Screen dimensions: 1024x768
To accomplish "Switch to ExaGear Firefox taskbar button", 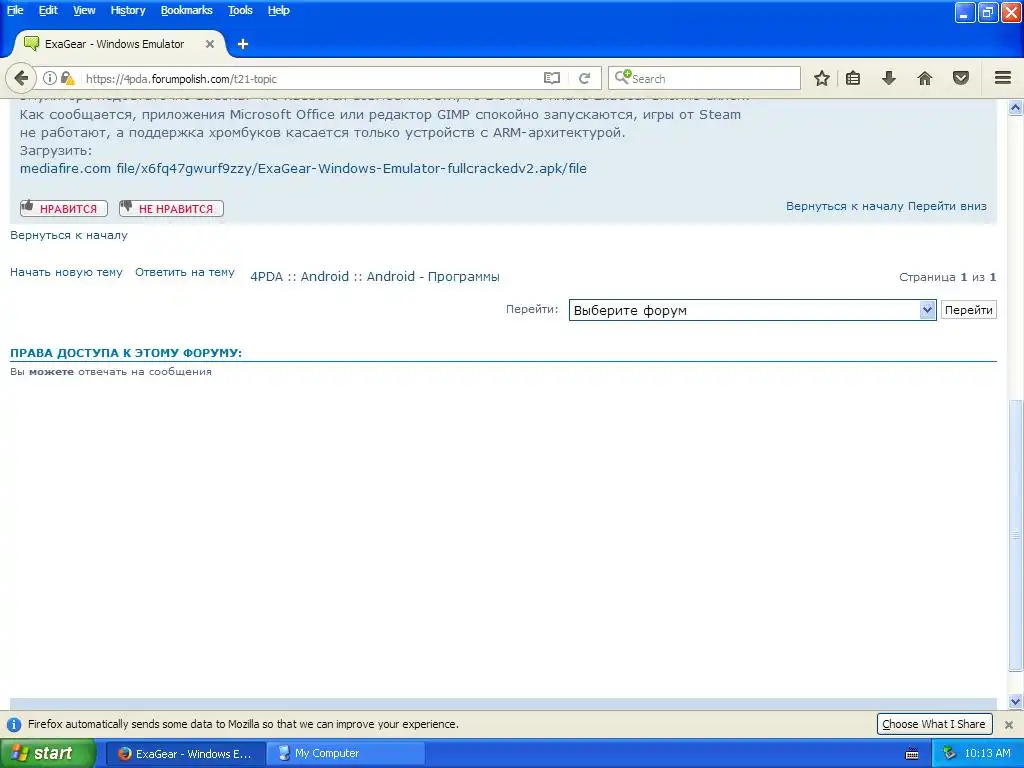I will click(x=186, y=754).
